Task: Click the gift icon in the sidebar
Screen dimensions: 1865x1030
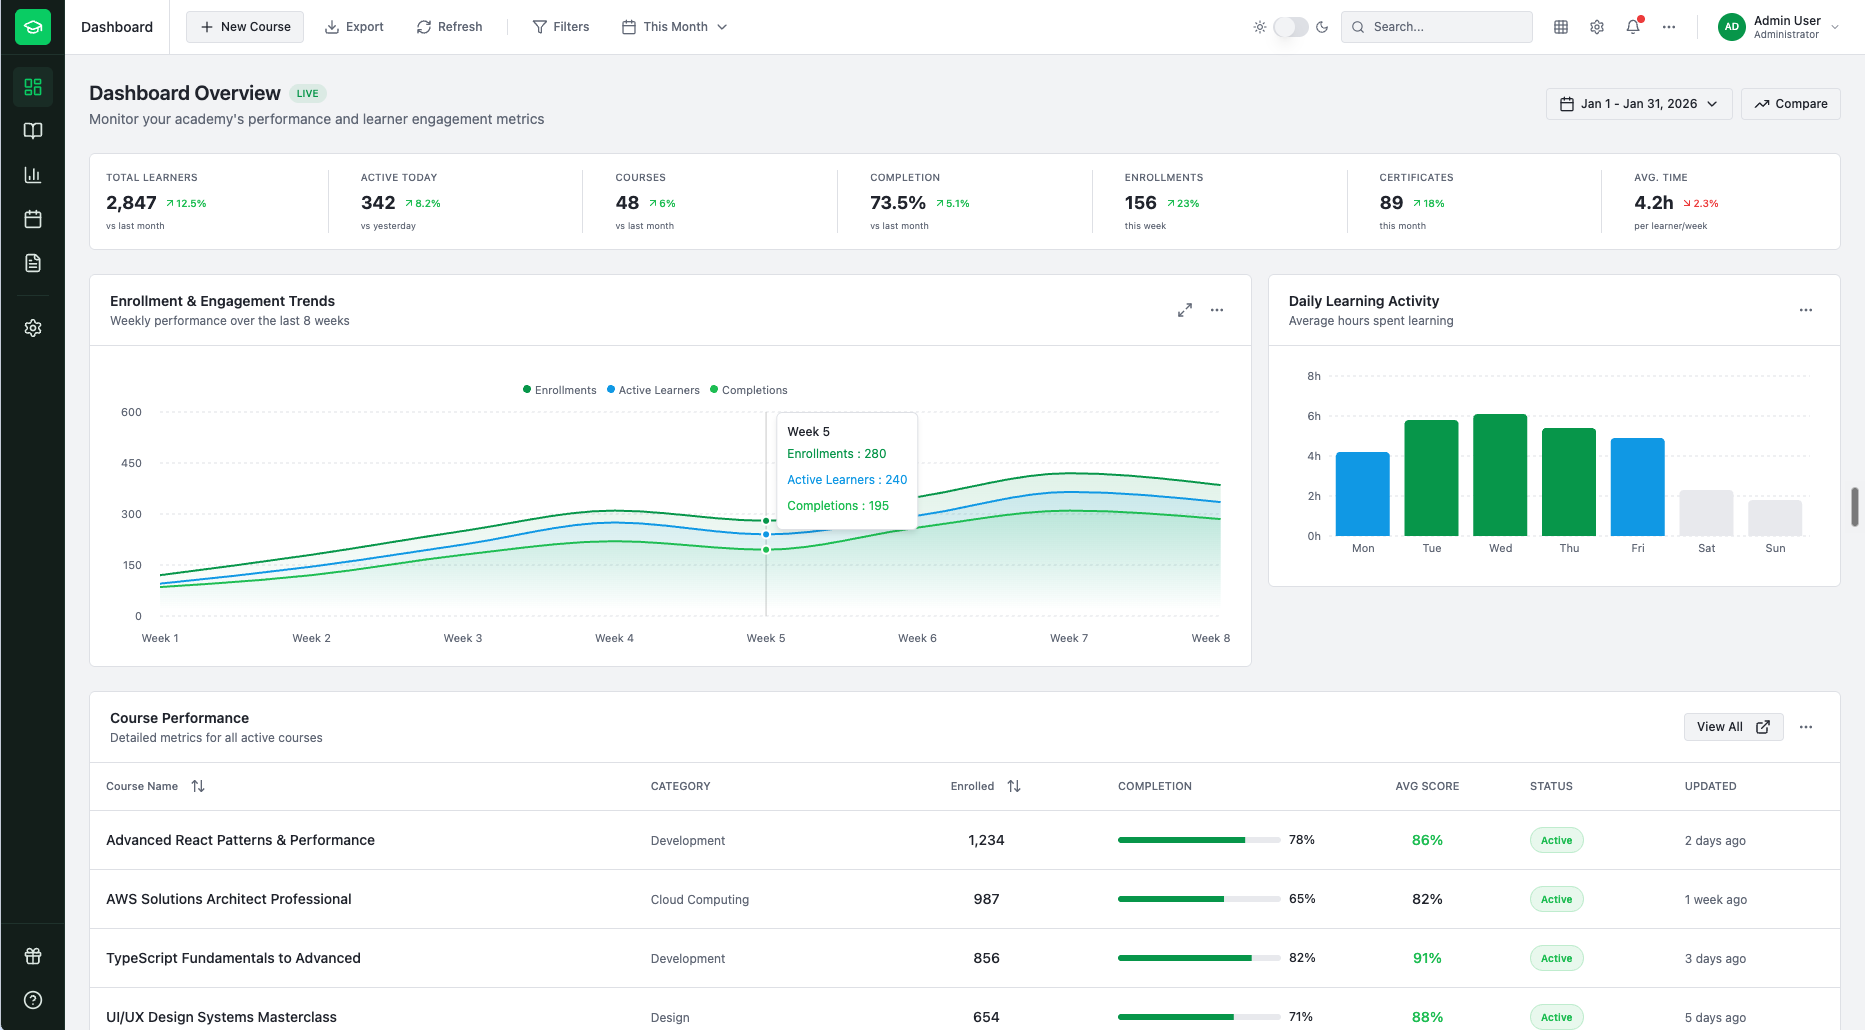Action: [x=33, y=956]
